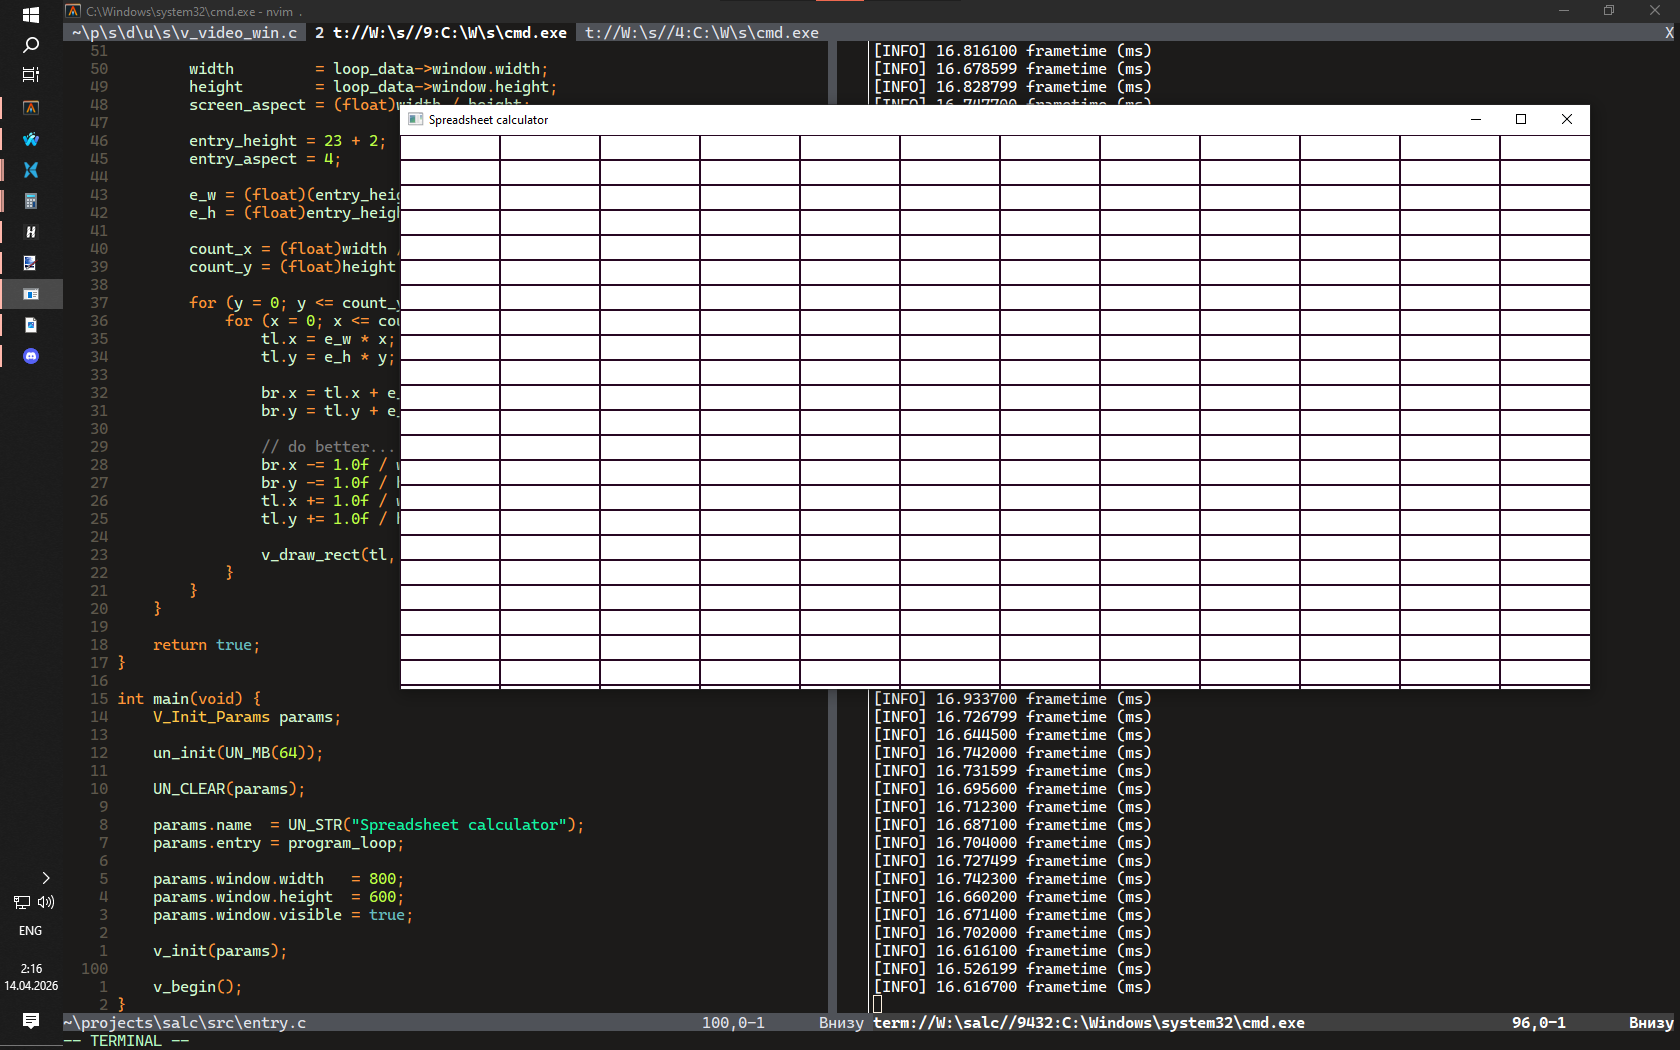Minimize the Spreadsheet calculator window

pyautogui.click(x=1475, y=119)
